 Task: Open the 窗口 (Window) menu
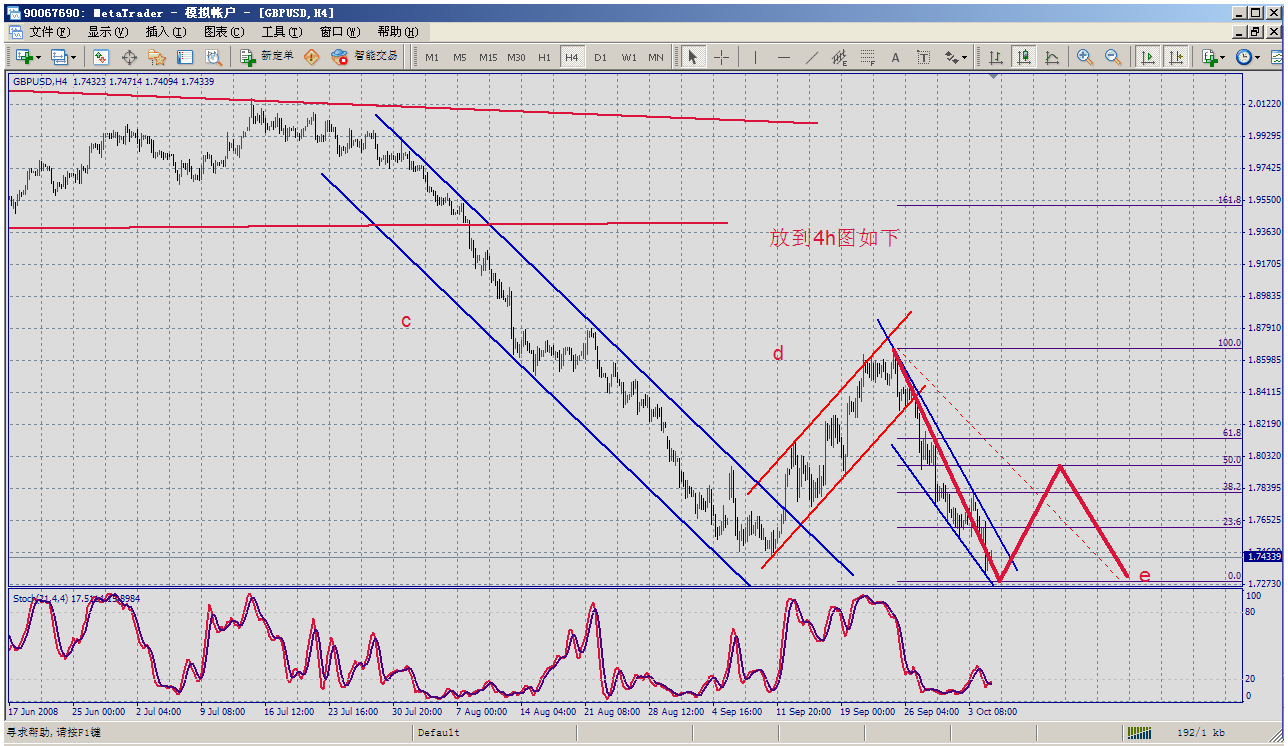point(340,32)
